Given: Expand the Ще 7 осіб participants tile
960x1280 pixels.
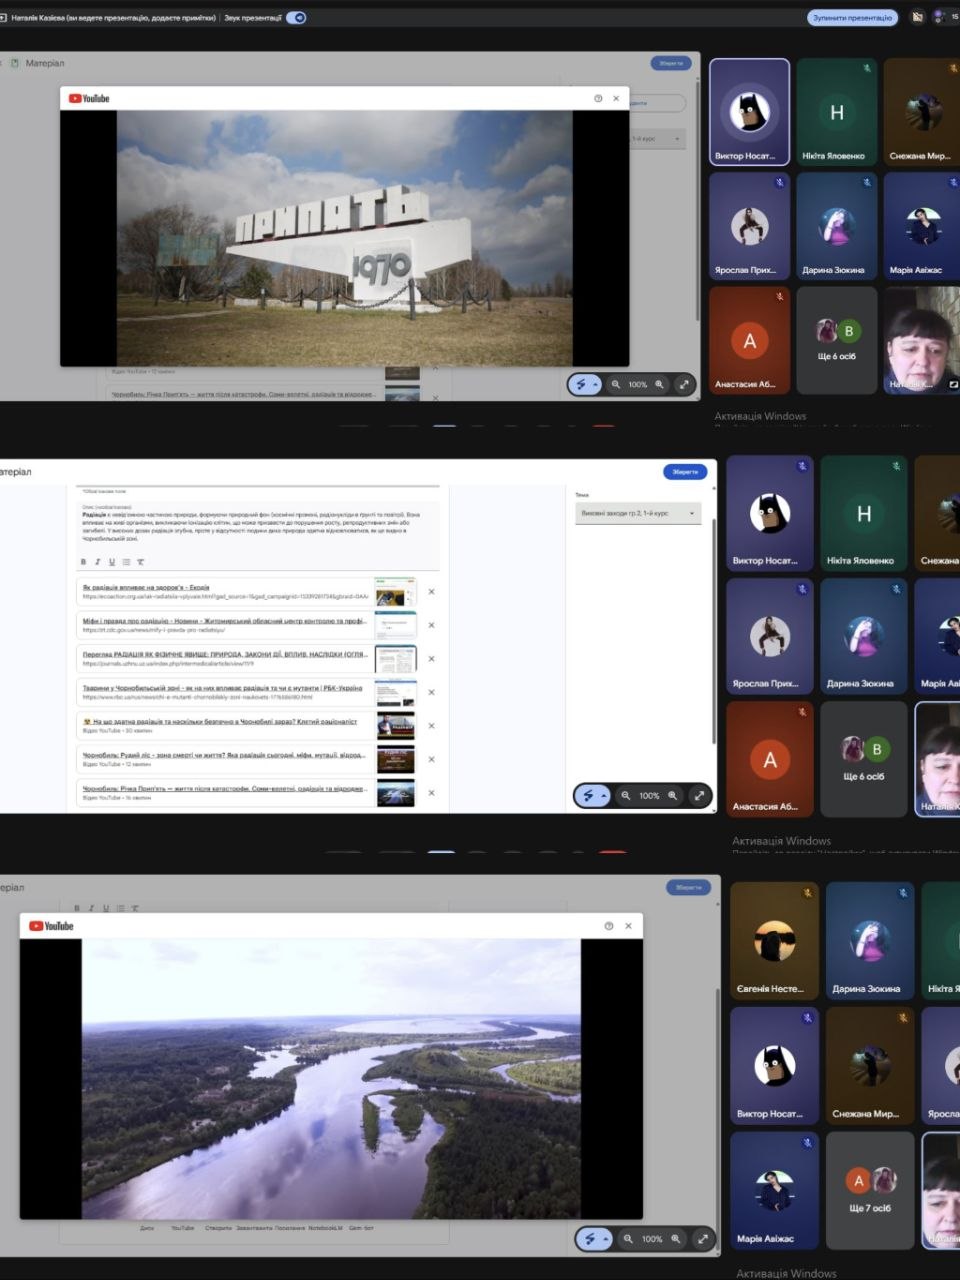Looking at the screenshot, I should (x=870, y=1190).
